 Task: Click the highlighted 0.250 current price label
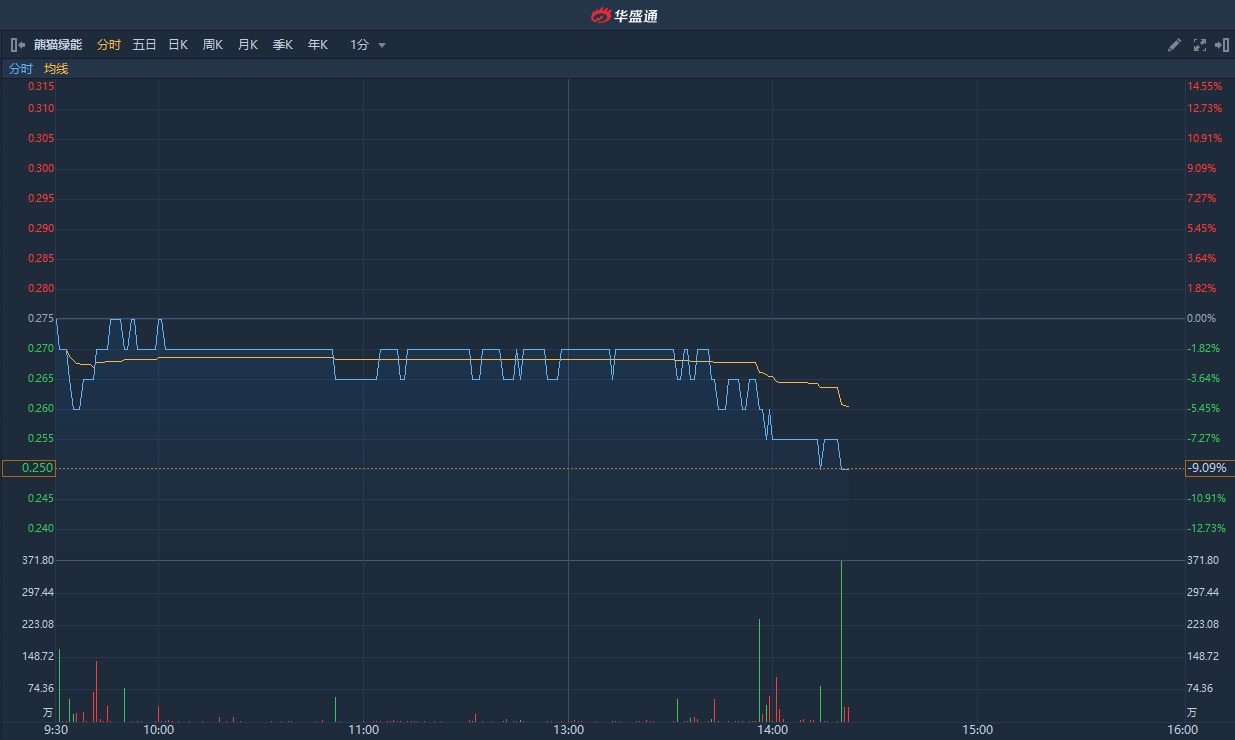click(29, 468)
